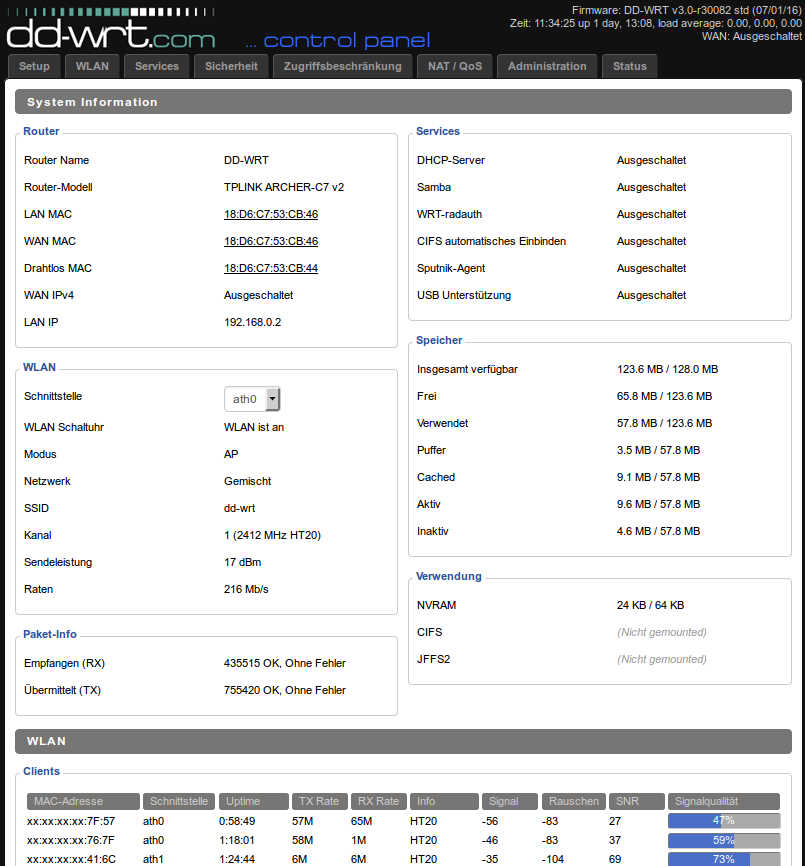Click the Frei memory value 65.8 MB
This screenshot has height=866, width=805.
(664, 397)
